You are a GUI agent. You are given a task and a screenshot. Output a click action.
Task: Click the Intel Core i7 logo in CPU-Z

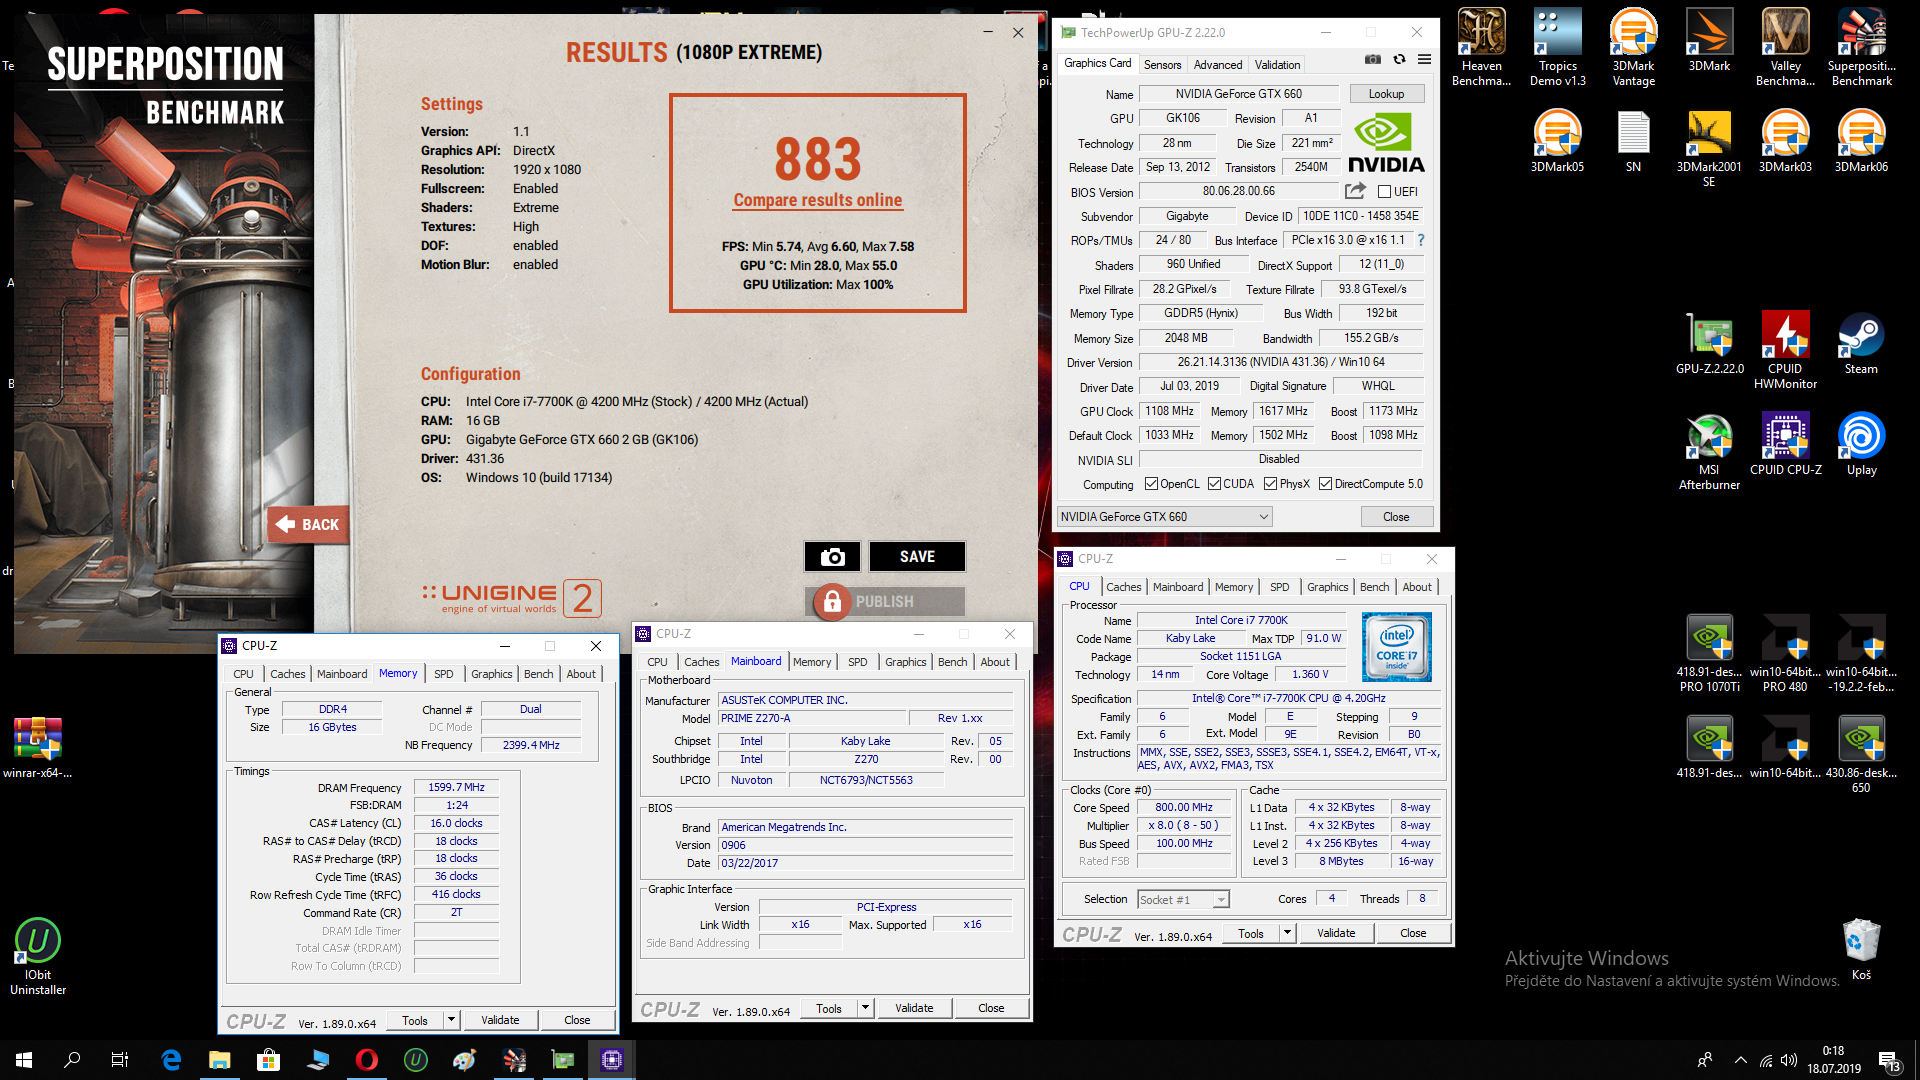pos(1396,647)
